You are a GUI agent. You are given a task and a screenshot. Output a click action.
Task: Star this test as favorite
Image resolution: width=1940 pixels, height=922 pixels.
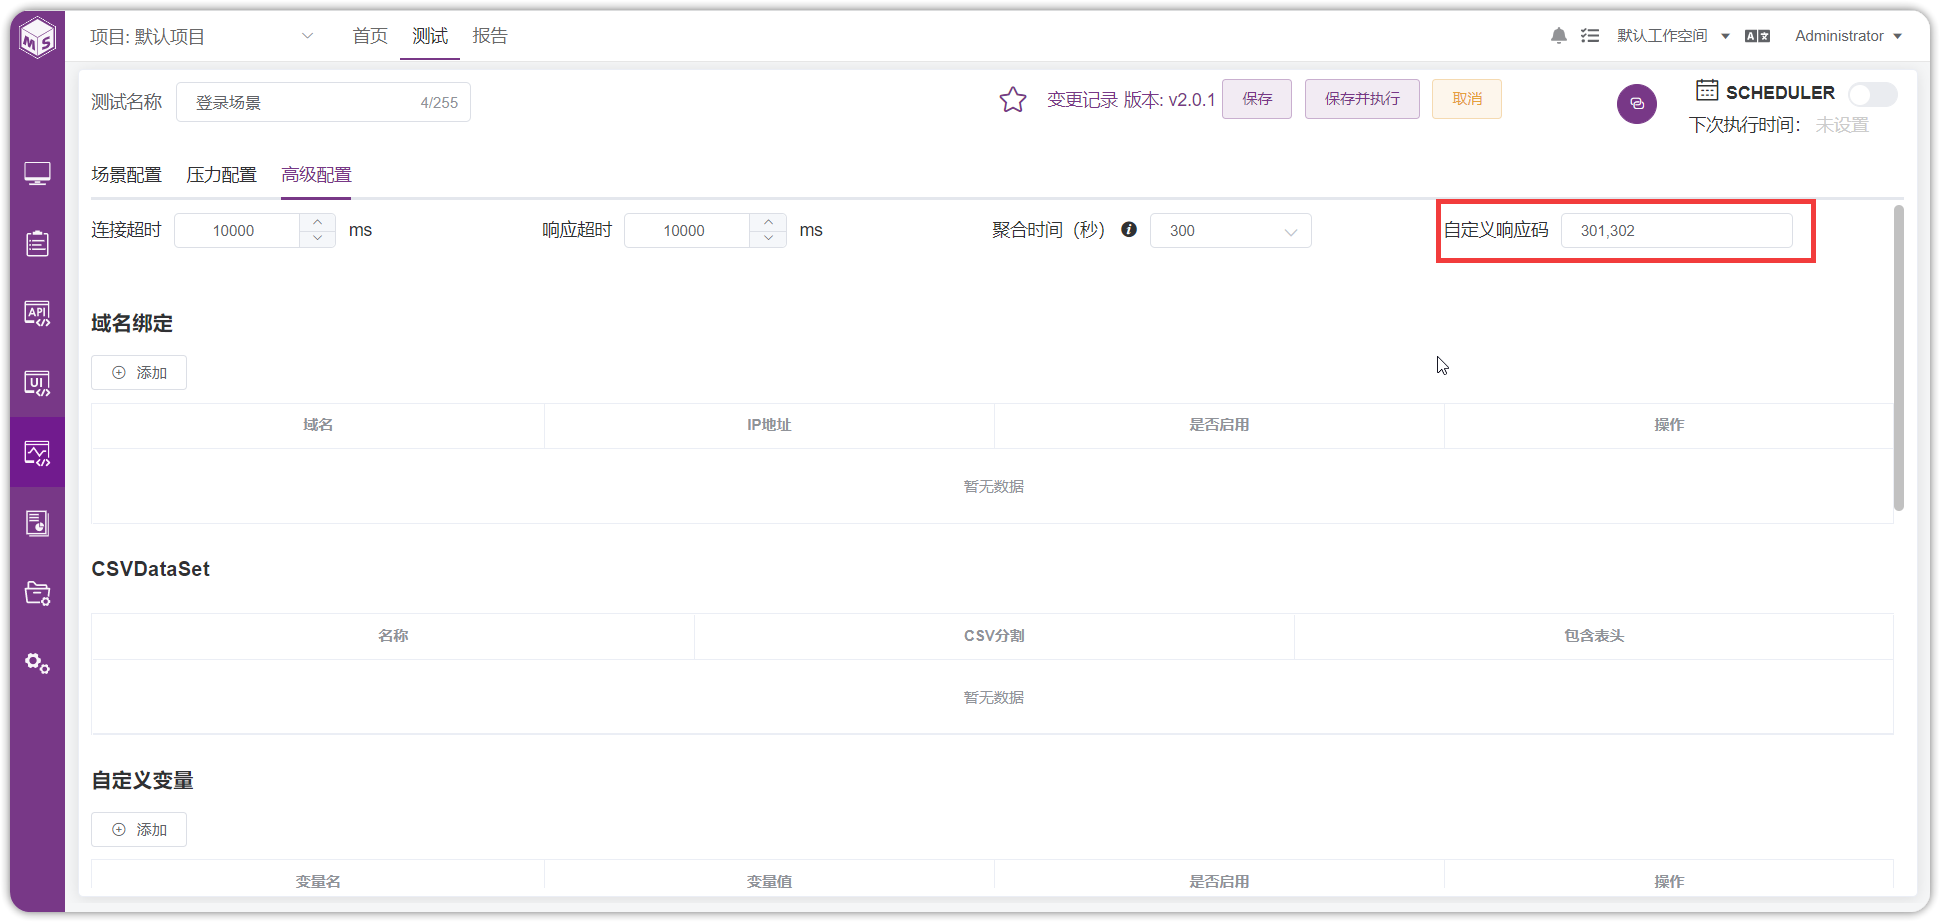[x=1013, y=99]
